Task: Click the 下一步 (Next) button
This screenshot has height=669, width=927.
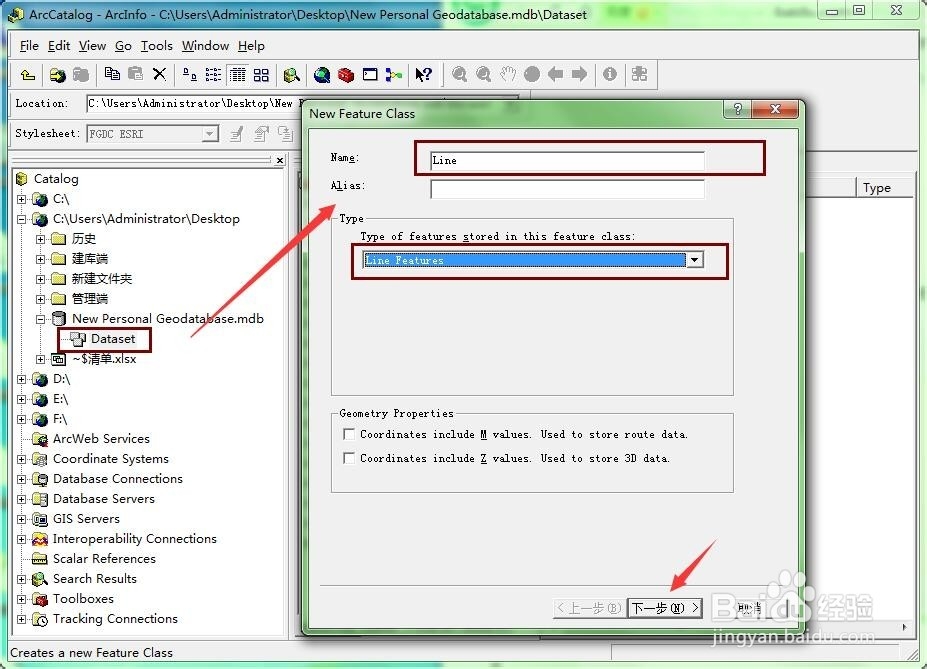Action: coord(665,608)
